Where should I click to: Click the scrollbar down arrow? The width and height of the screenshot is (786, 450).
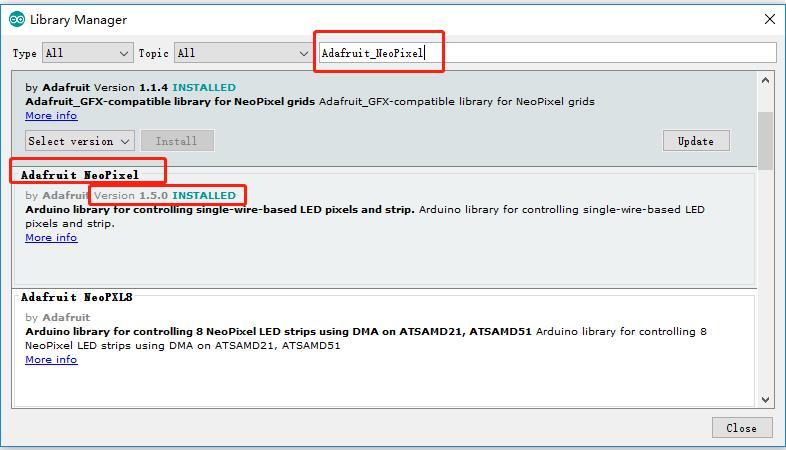765,399
